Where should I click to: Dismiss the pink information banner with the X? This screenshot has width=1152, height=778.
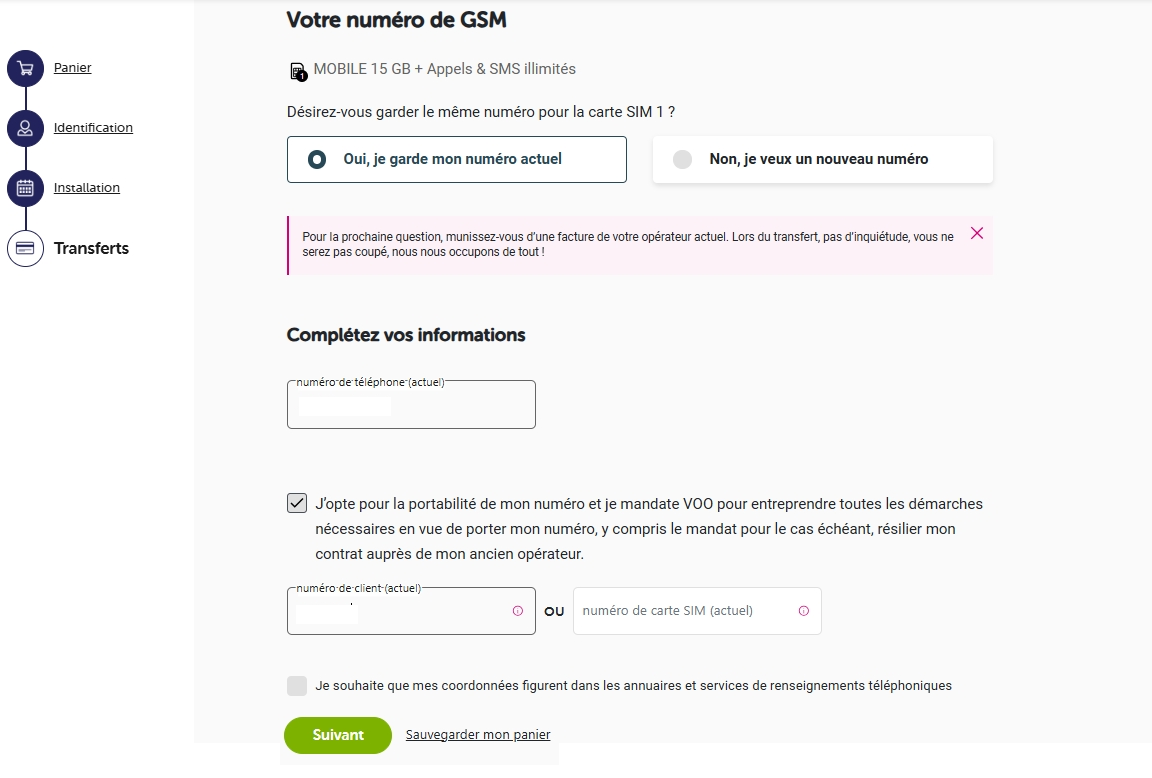(x=977, y=233)
